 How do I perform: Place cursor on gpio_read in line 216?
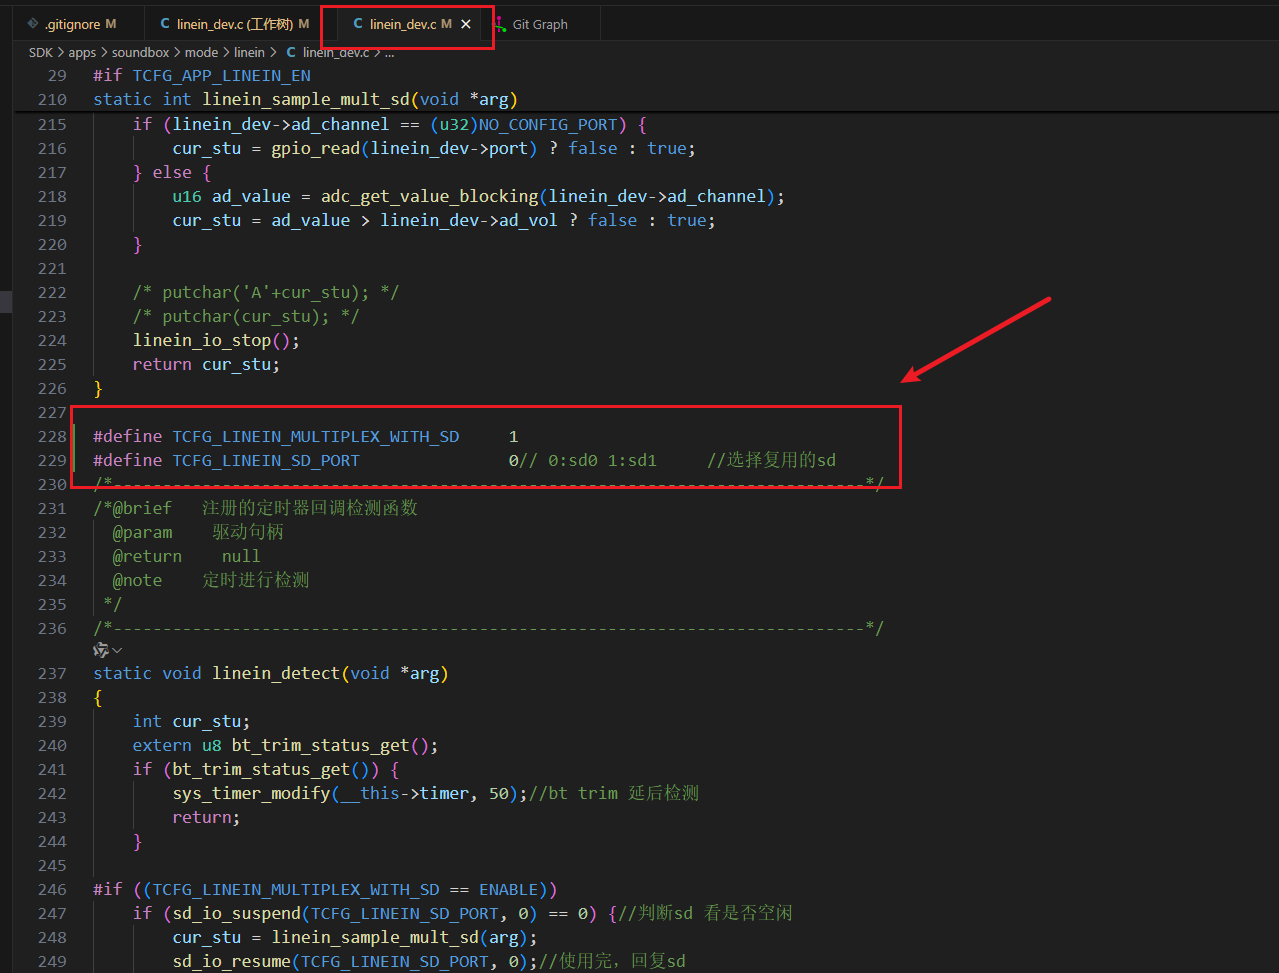click(x=315, y=148)
